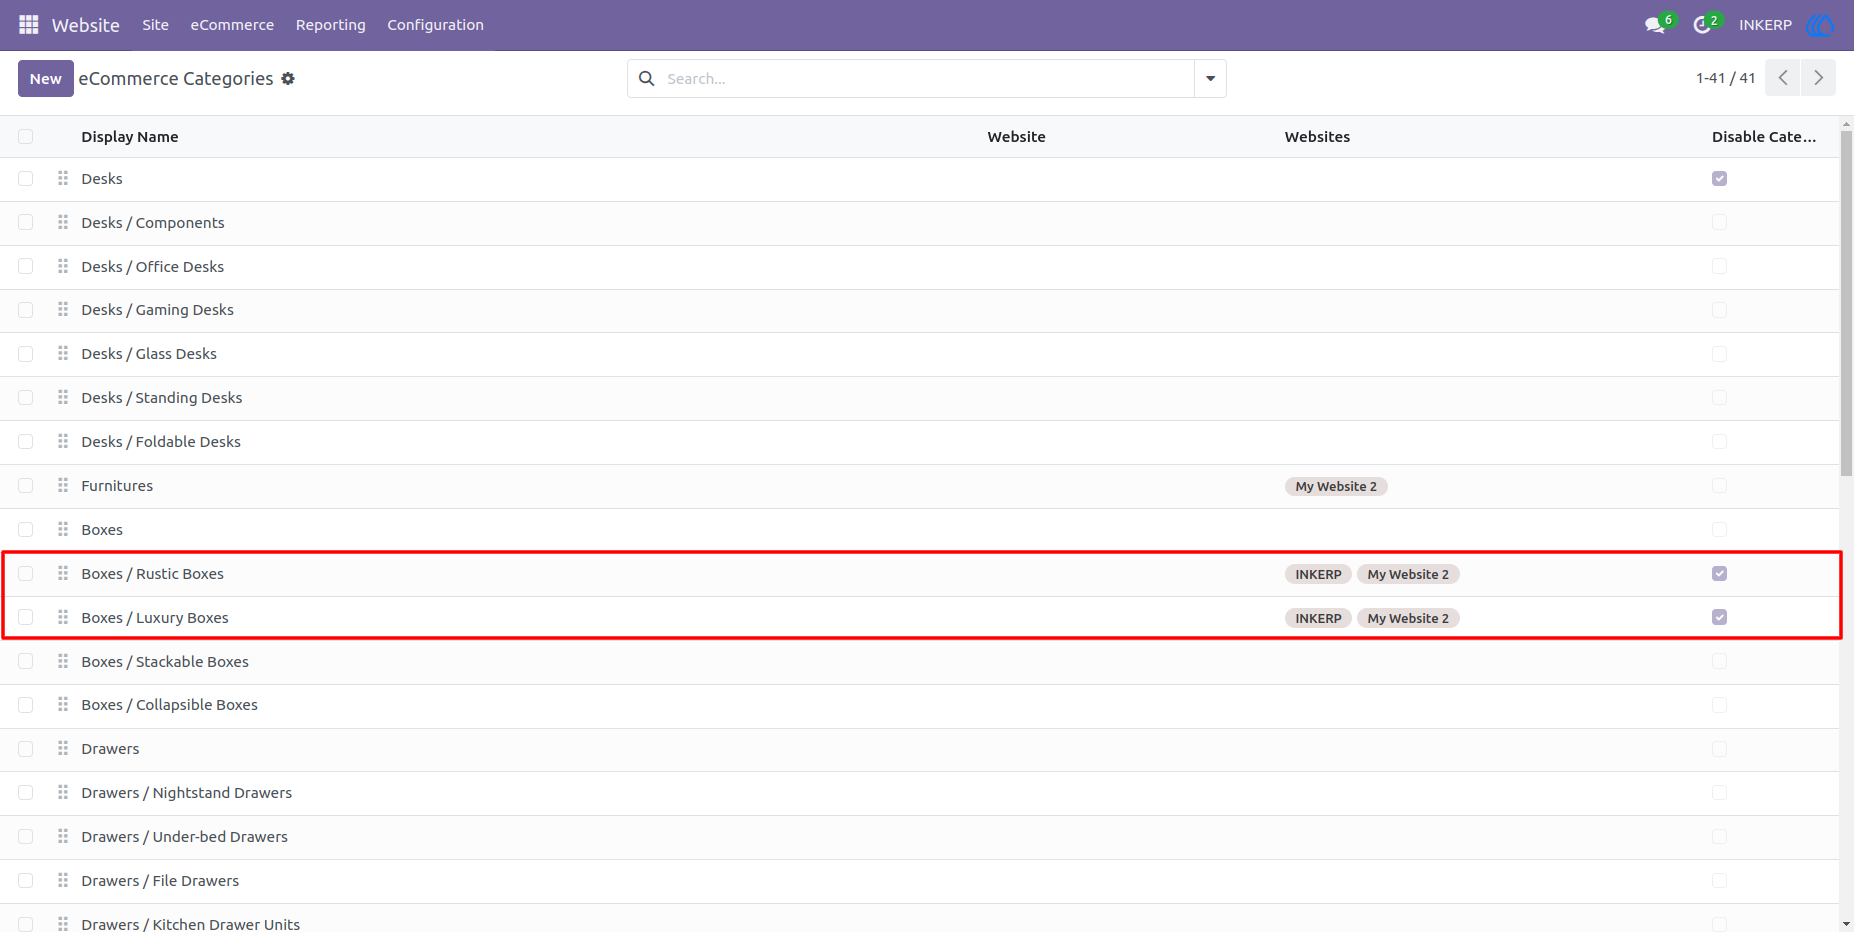Screen dimensions: 1854x932
Task: Click the 1-41 / 41 pager counter
Action: (x=1725, y=78)
